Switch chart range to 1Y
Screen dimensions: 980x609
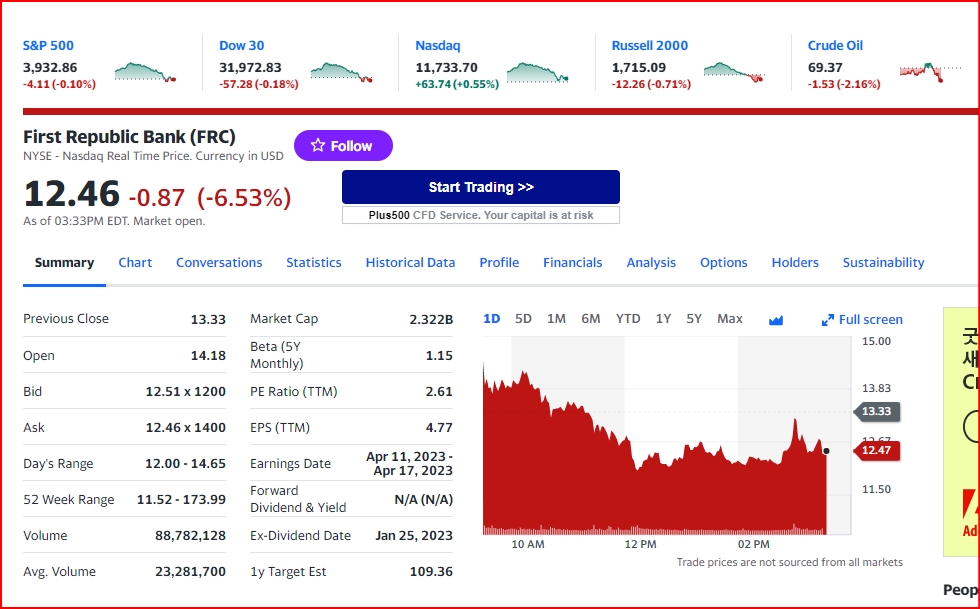(663, 319)
